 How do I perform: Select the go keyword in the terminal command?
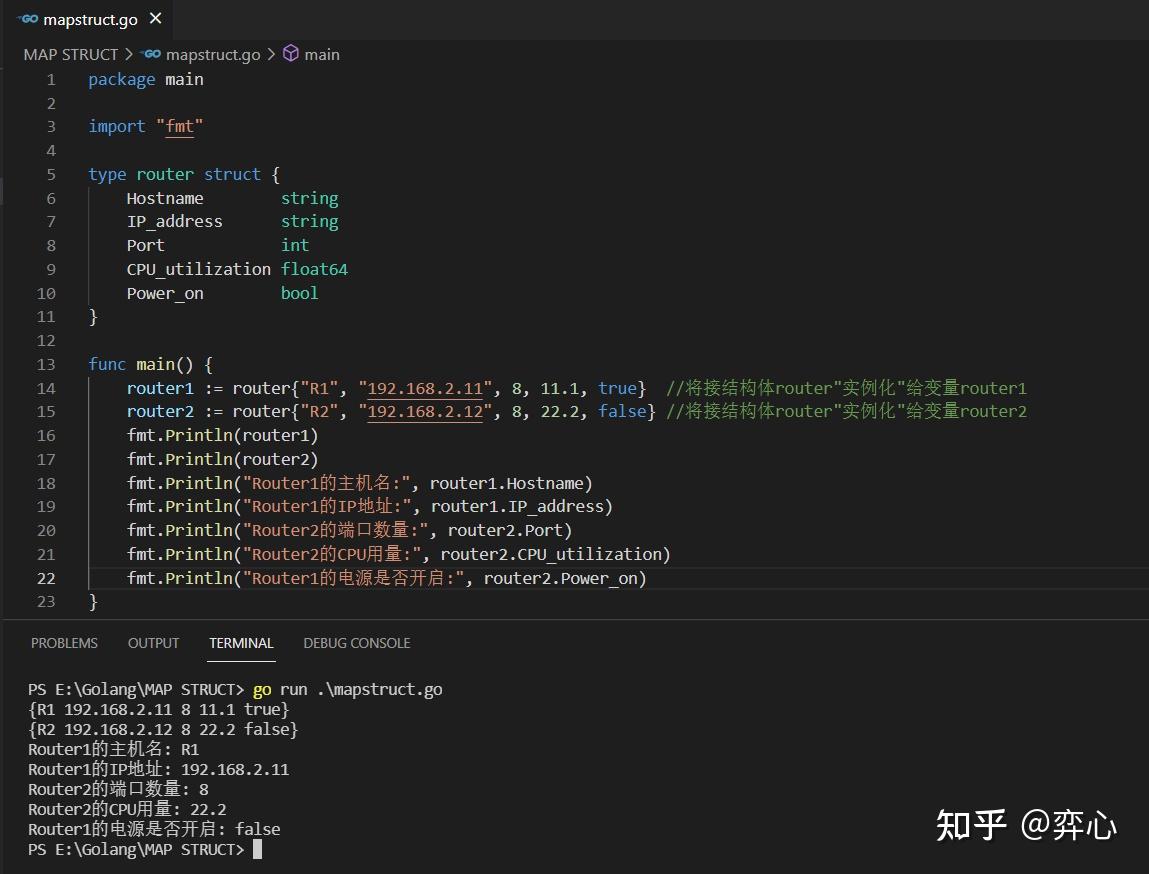pos(261,689)
